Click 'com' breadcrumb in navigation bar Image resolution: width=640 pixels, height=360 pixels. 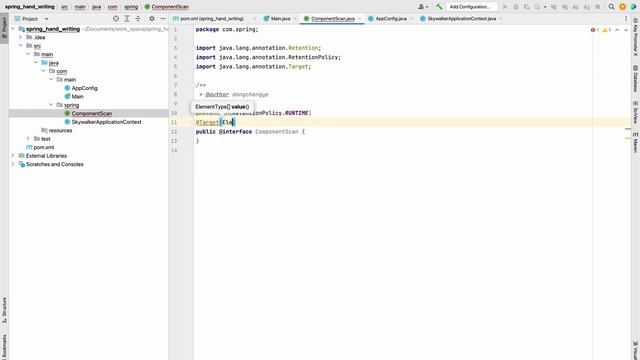113,7
